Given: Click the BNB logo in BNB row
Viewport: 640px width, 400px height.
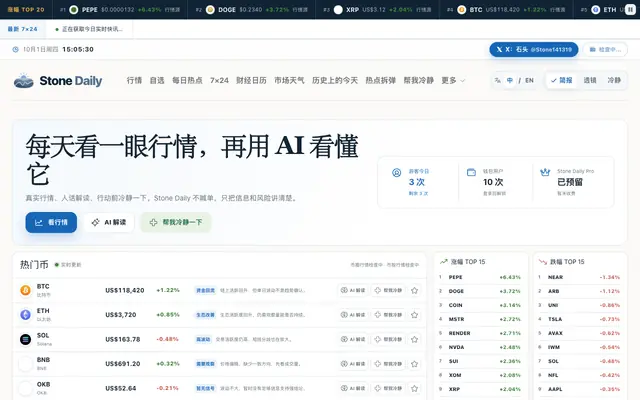Looking at the screenshot, I should (25, 364).
